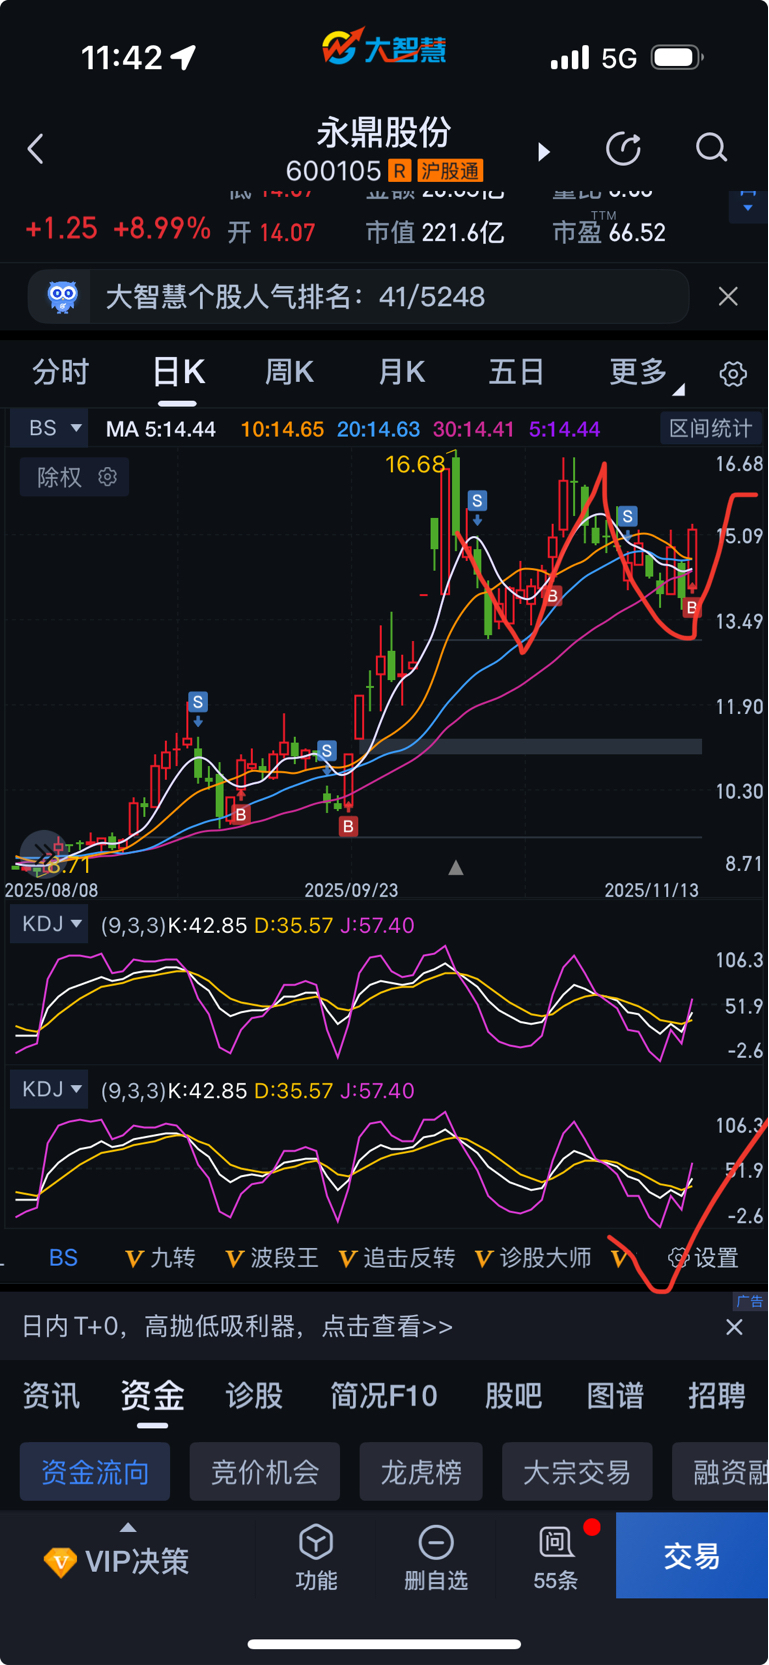Viewport: 769px width, 1665px height.
Task: Open the 招聘 recruitment tab
Action: 717,1395
